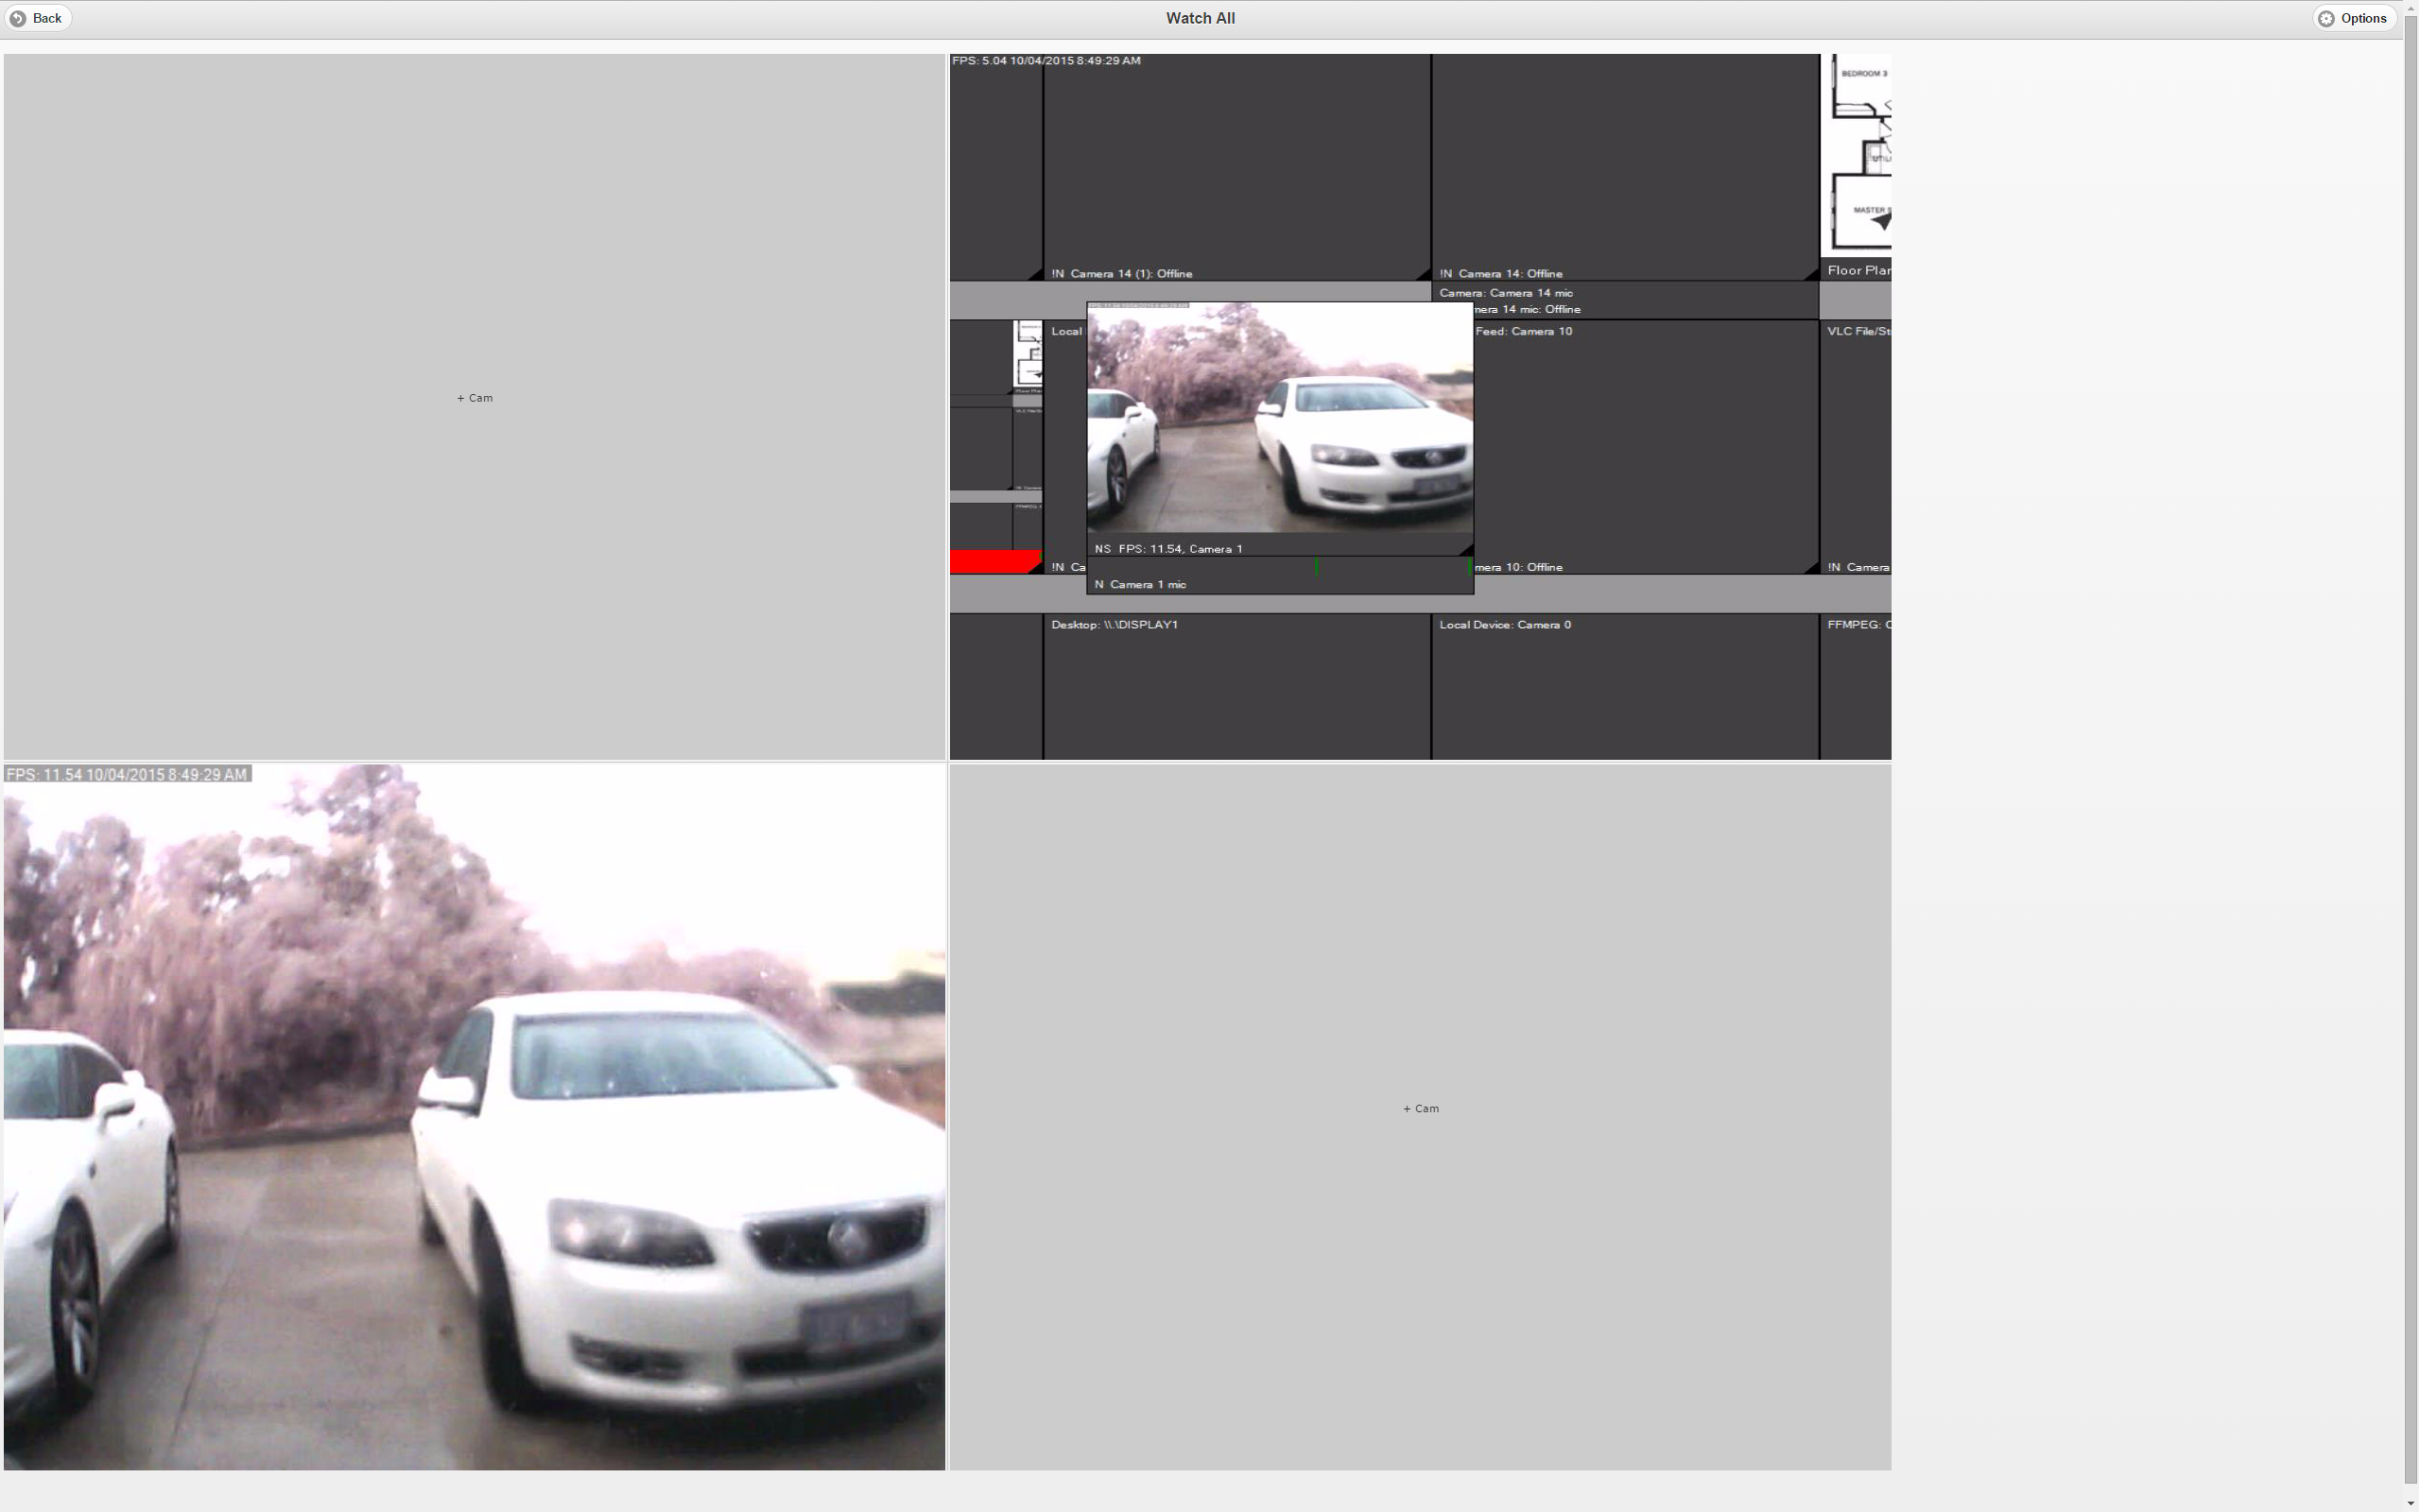Click the red alert block
Screen dimensions: 2420x1512
993,562
